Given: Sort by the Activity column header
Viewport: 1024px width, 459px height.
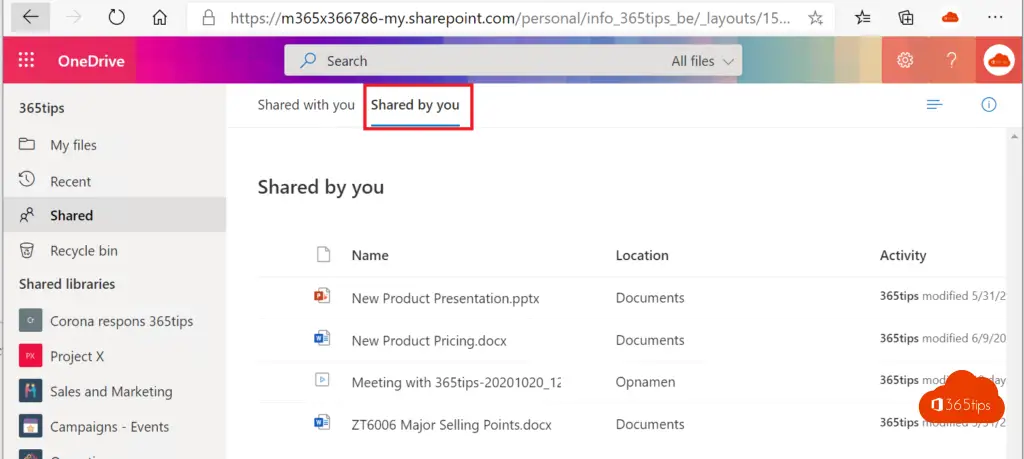Looking at the screenshot, I should [x=903, y=255].
